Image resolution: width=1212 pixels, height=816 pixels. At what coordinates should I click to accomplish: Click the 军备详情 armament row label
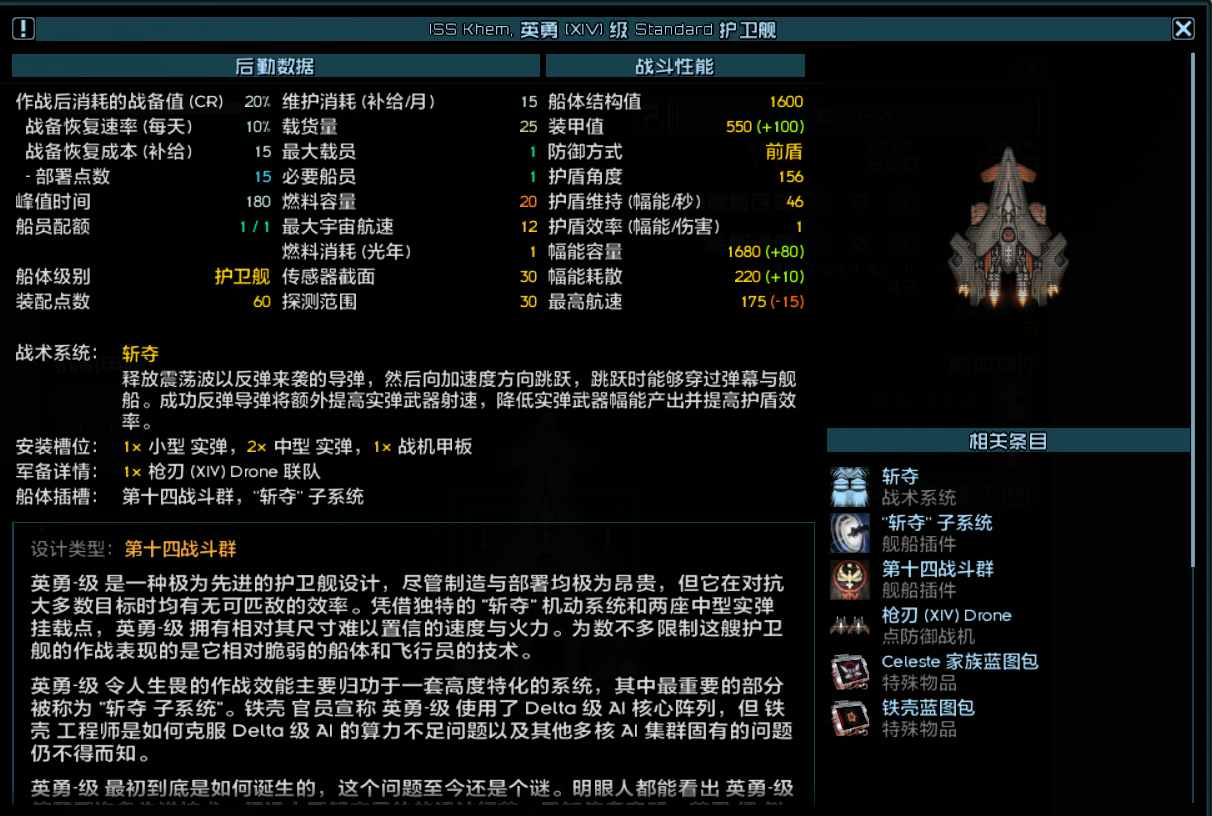pos(56,471)
